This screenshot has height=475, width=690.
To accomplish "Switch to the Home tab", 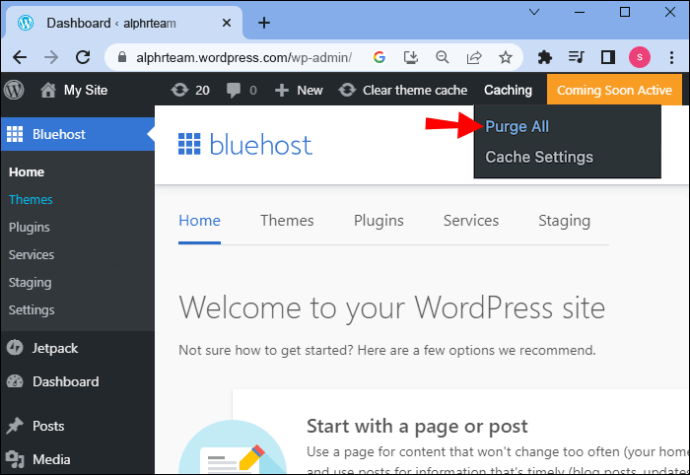I will tap(199, 221).
